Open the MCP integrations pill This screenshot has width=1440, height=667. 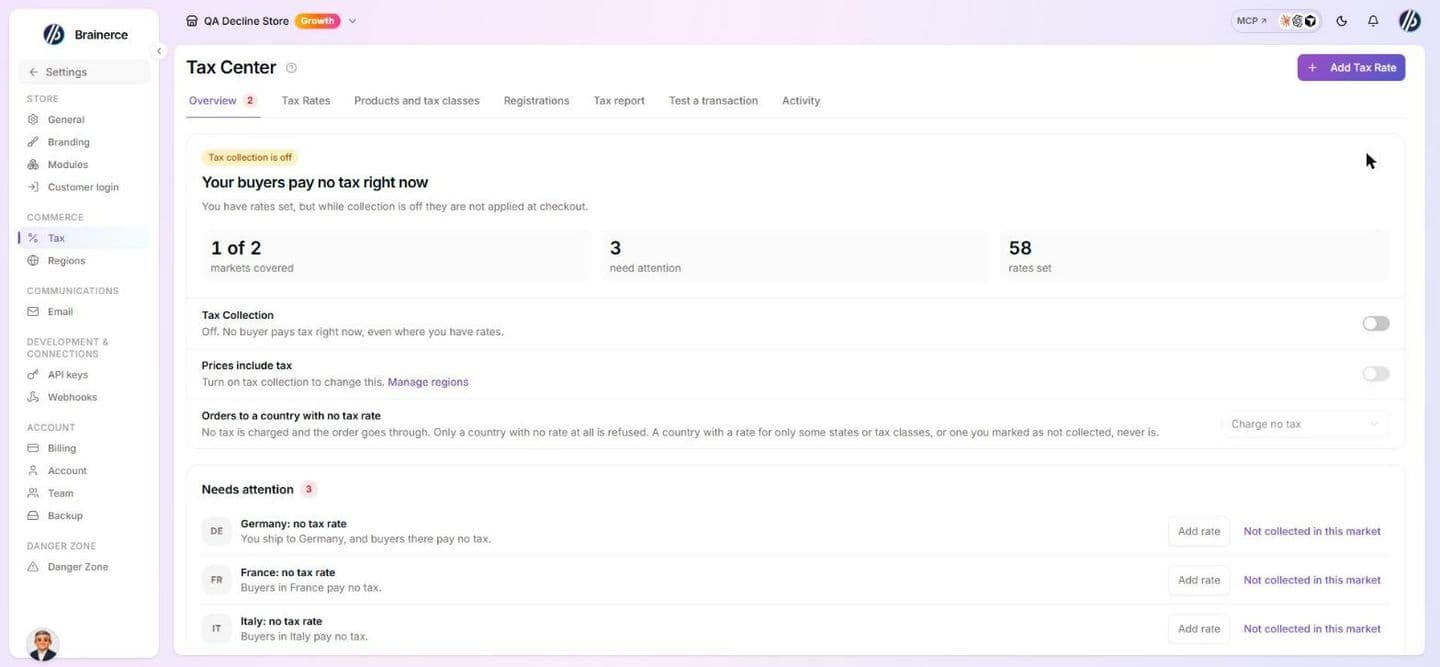click(1276, 21)
